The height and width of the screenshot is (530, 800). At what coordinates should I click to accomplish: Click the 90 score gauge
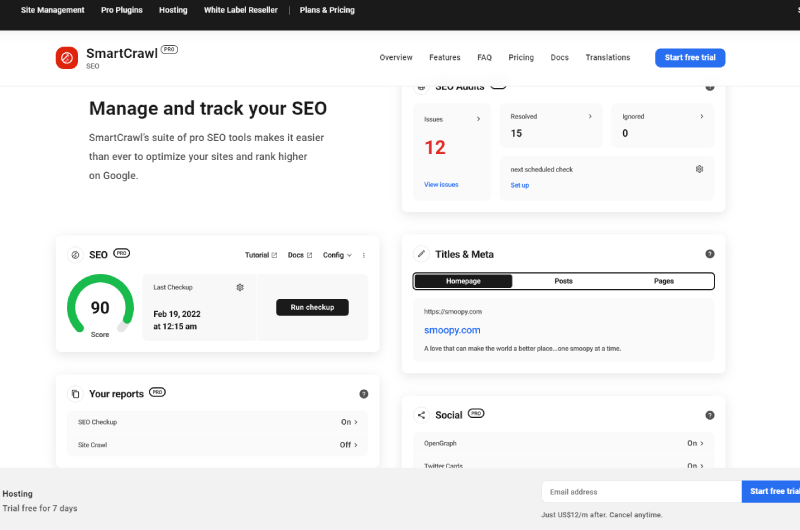pos(101,305)
